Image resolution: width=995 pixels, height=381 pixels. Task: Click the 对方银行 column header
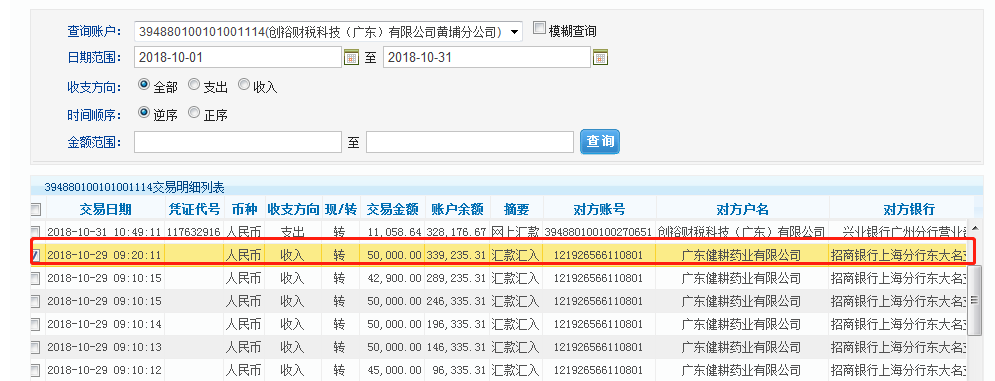pyautogui.click(x=909, y=209)
